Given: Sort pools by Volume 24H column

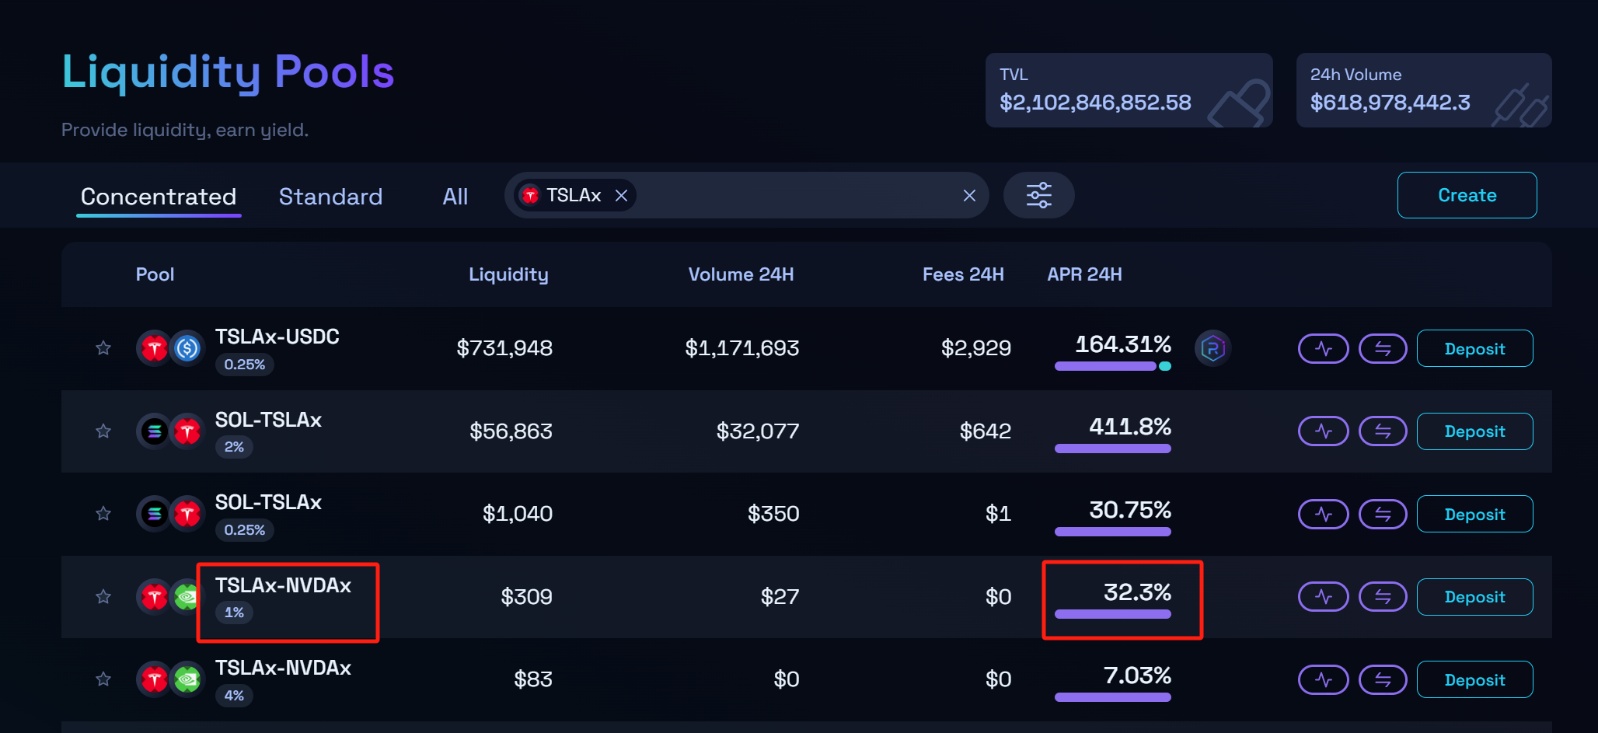Looking at the screenshot, I should point(740,274).
